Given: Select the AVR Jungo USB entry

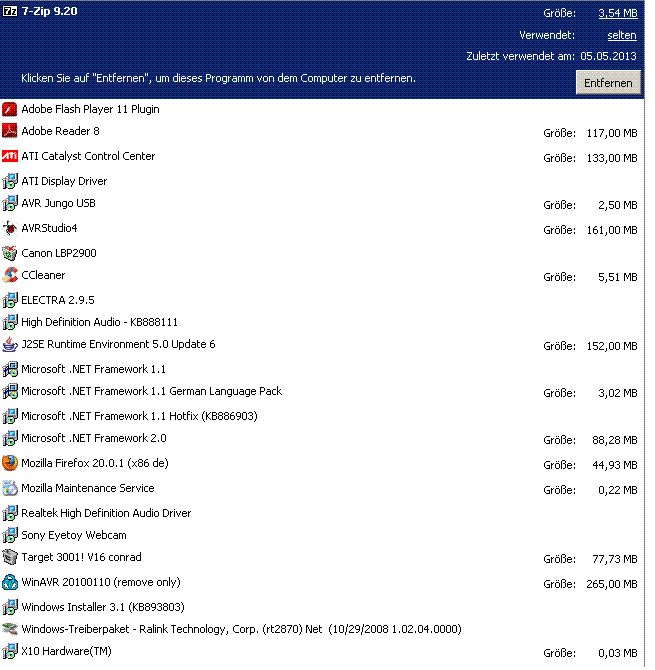Looking at the screenshot, I should pos(58,203).
